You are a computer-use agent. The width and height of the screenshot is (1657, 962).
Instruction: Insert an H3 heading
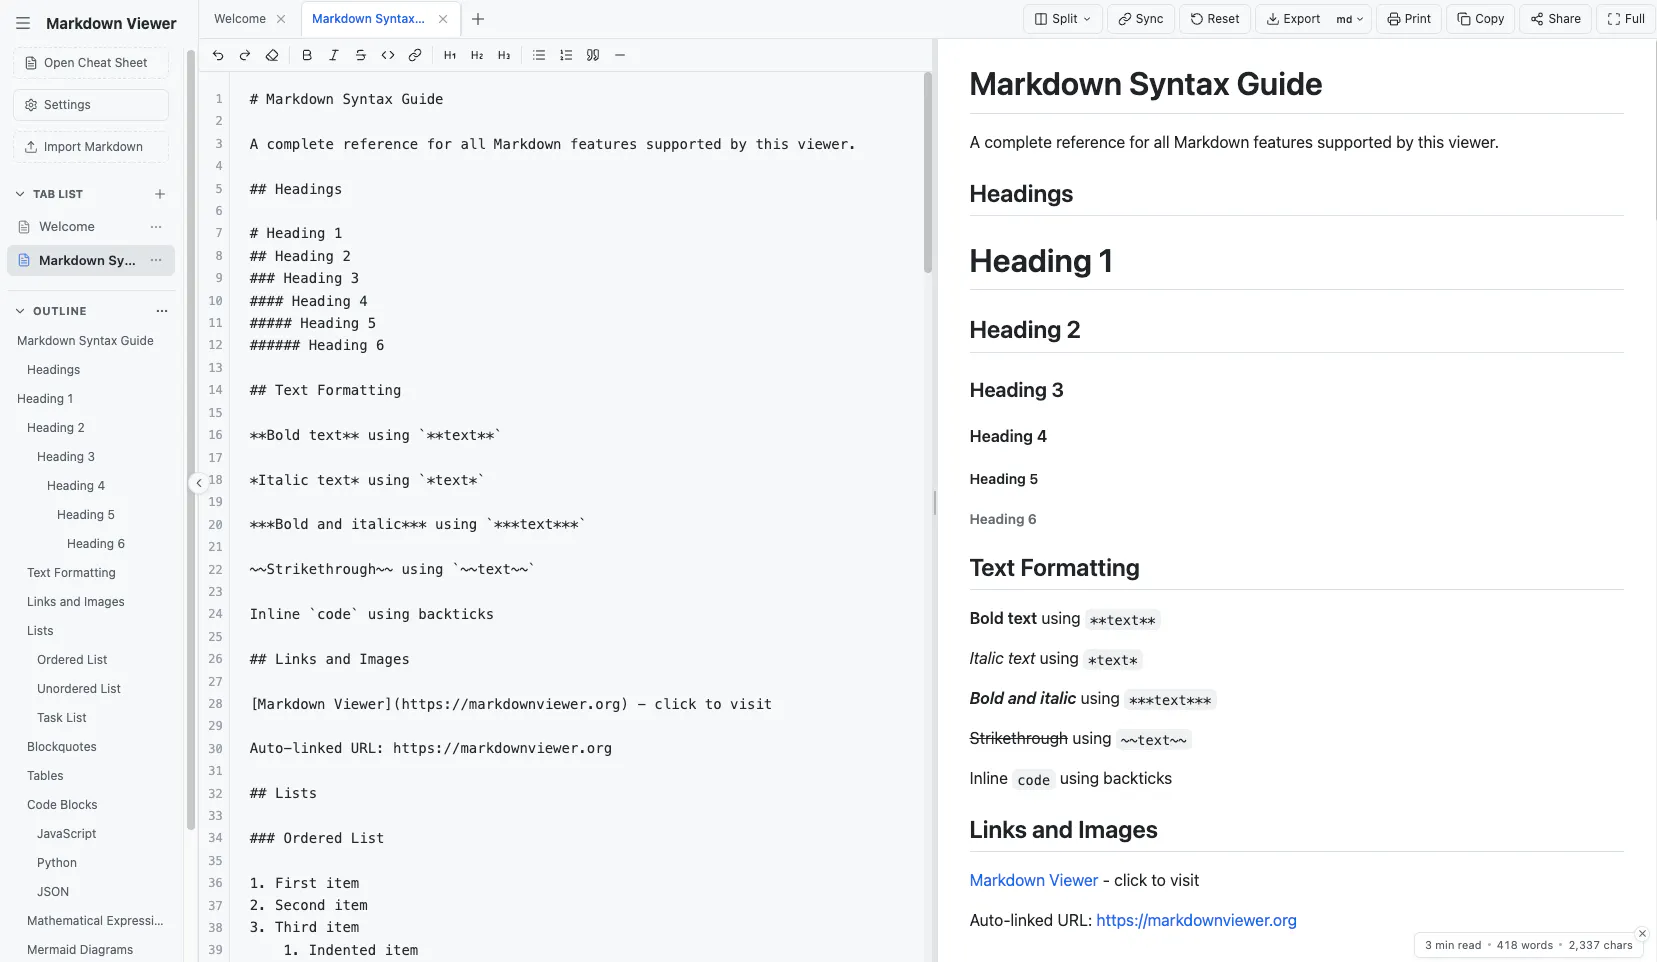click(504, 55)
